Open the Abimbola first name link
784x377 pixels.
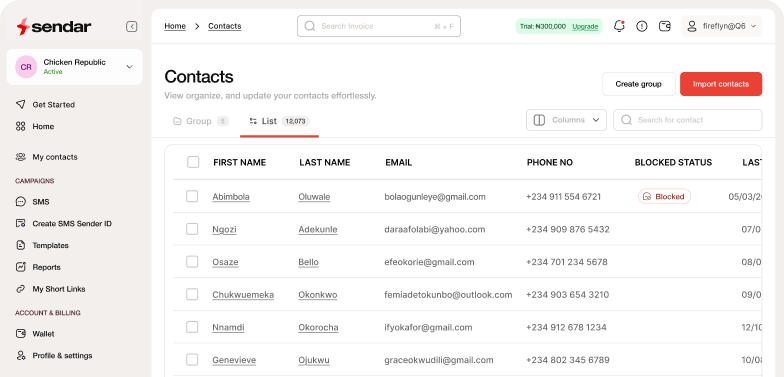231,197
